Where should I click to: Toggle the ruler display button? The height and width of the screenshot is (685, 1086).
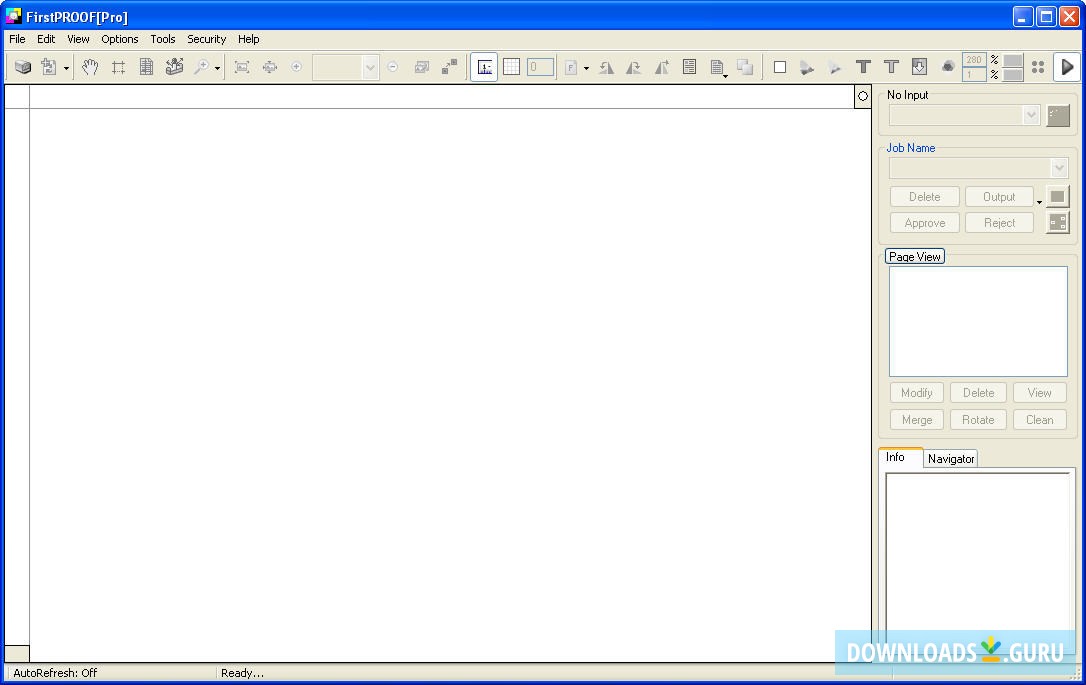484,67
